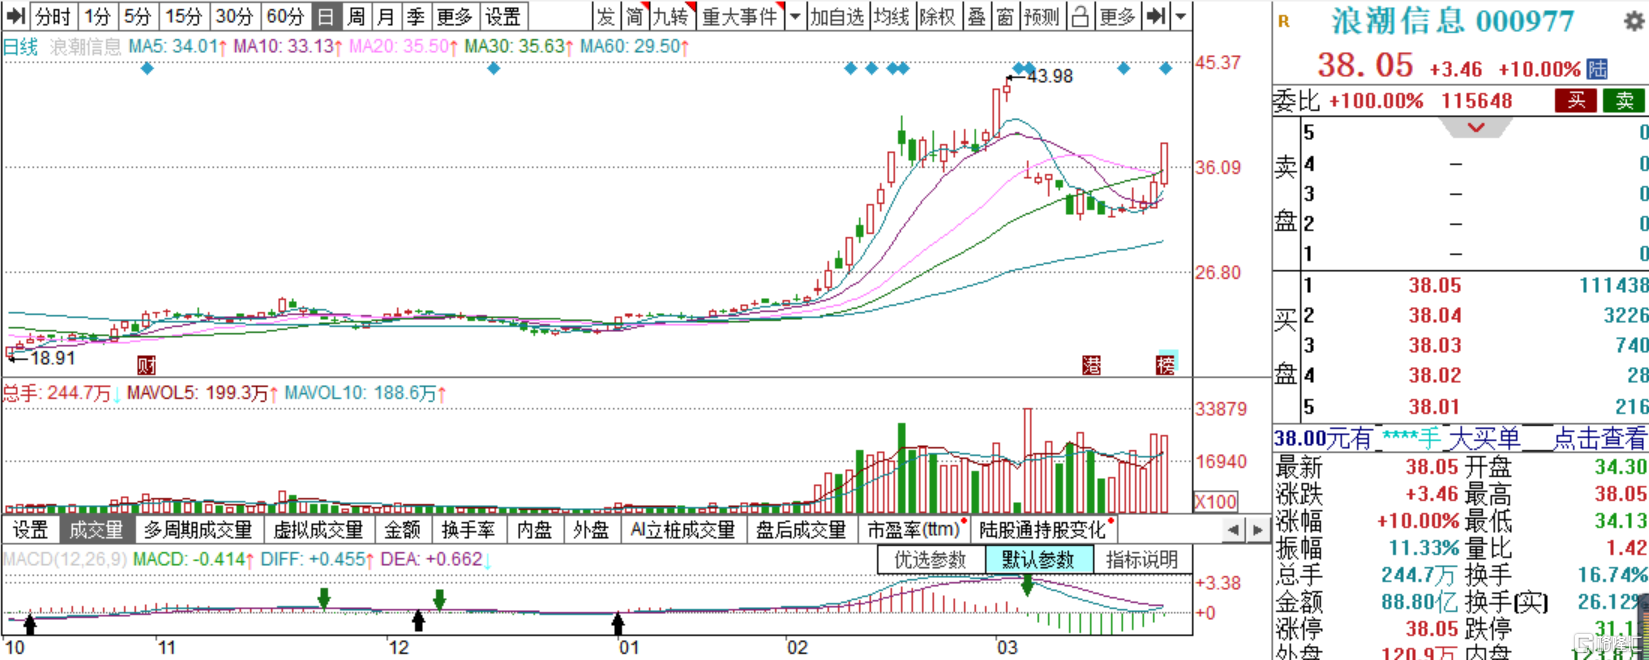Image resolution: width=1649 pixels, height=660 pixels.
Task: Select the 优选参数 option
Action: click(931, 559)
